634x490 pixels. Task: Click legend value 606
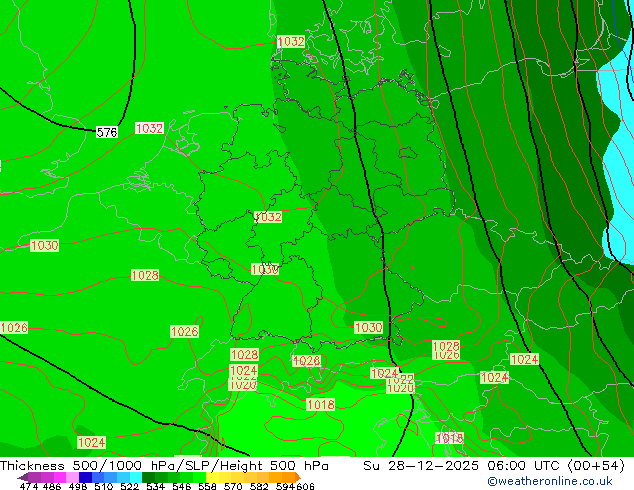pos(305,486)
